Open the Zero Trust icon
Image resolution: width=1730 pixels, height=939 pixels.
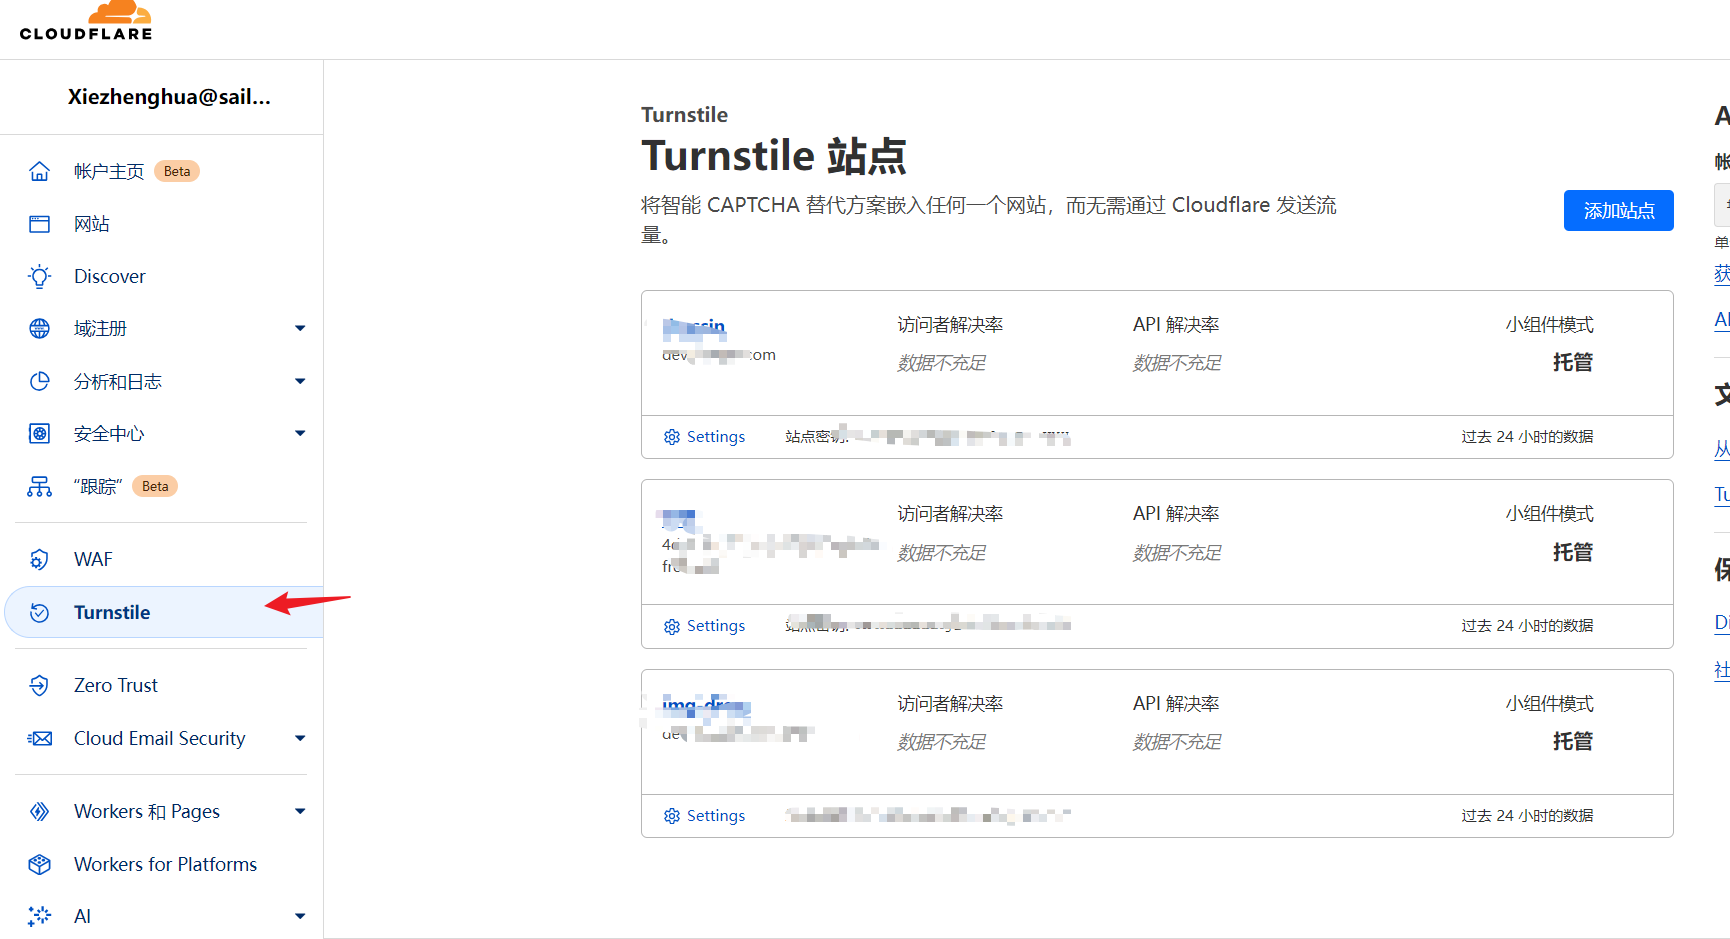[39, 685]
